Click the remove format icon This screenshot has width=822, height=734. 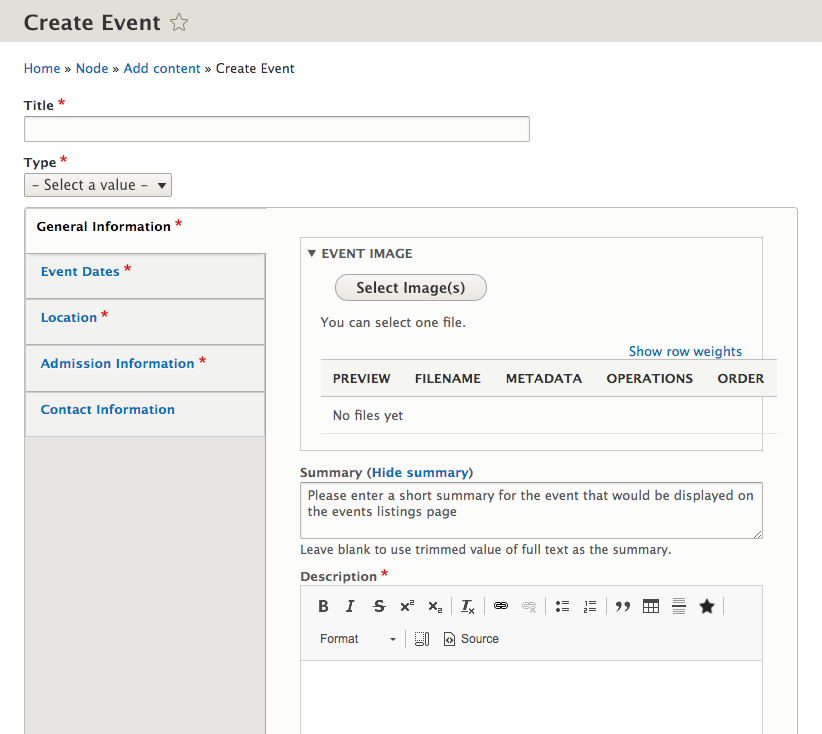point(467,606)
